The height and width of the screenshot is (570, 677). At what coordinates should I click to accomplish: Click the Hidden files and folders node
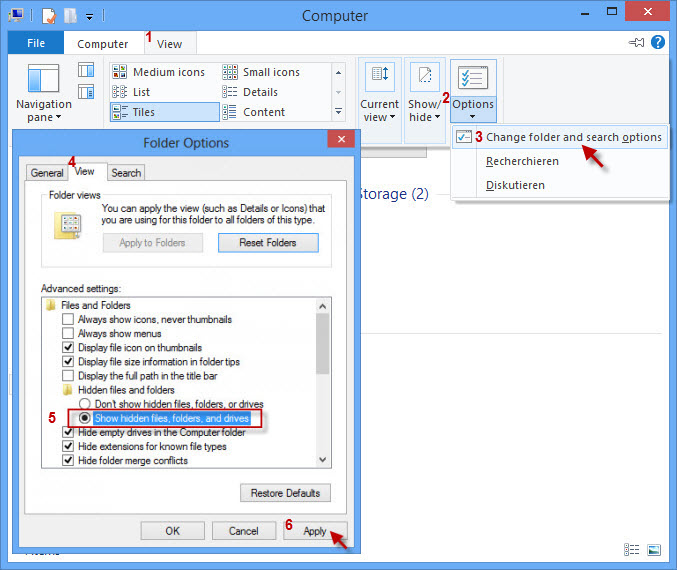[x=126, y=390]
